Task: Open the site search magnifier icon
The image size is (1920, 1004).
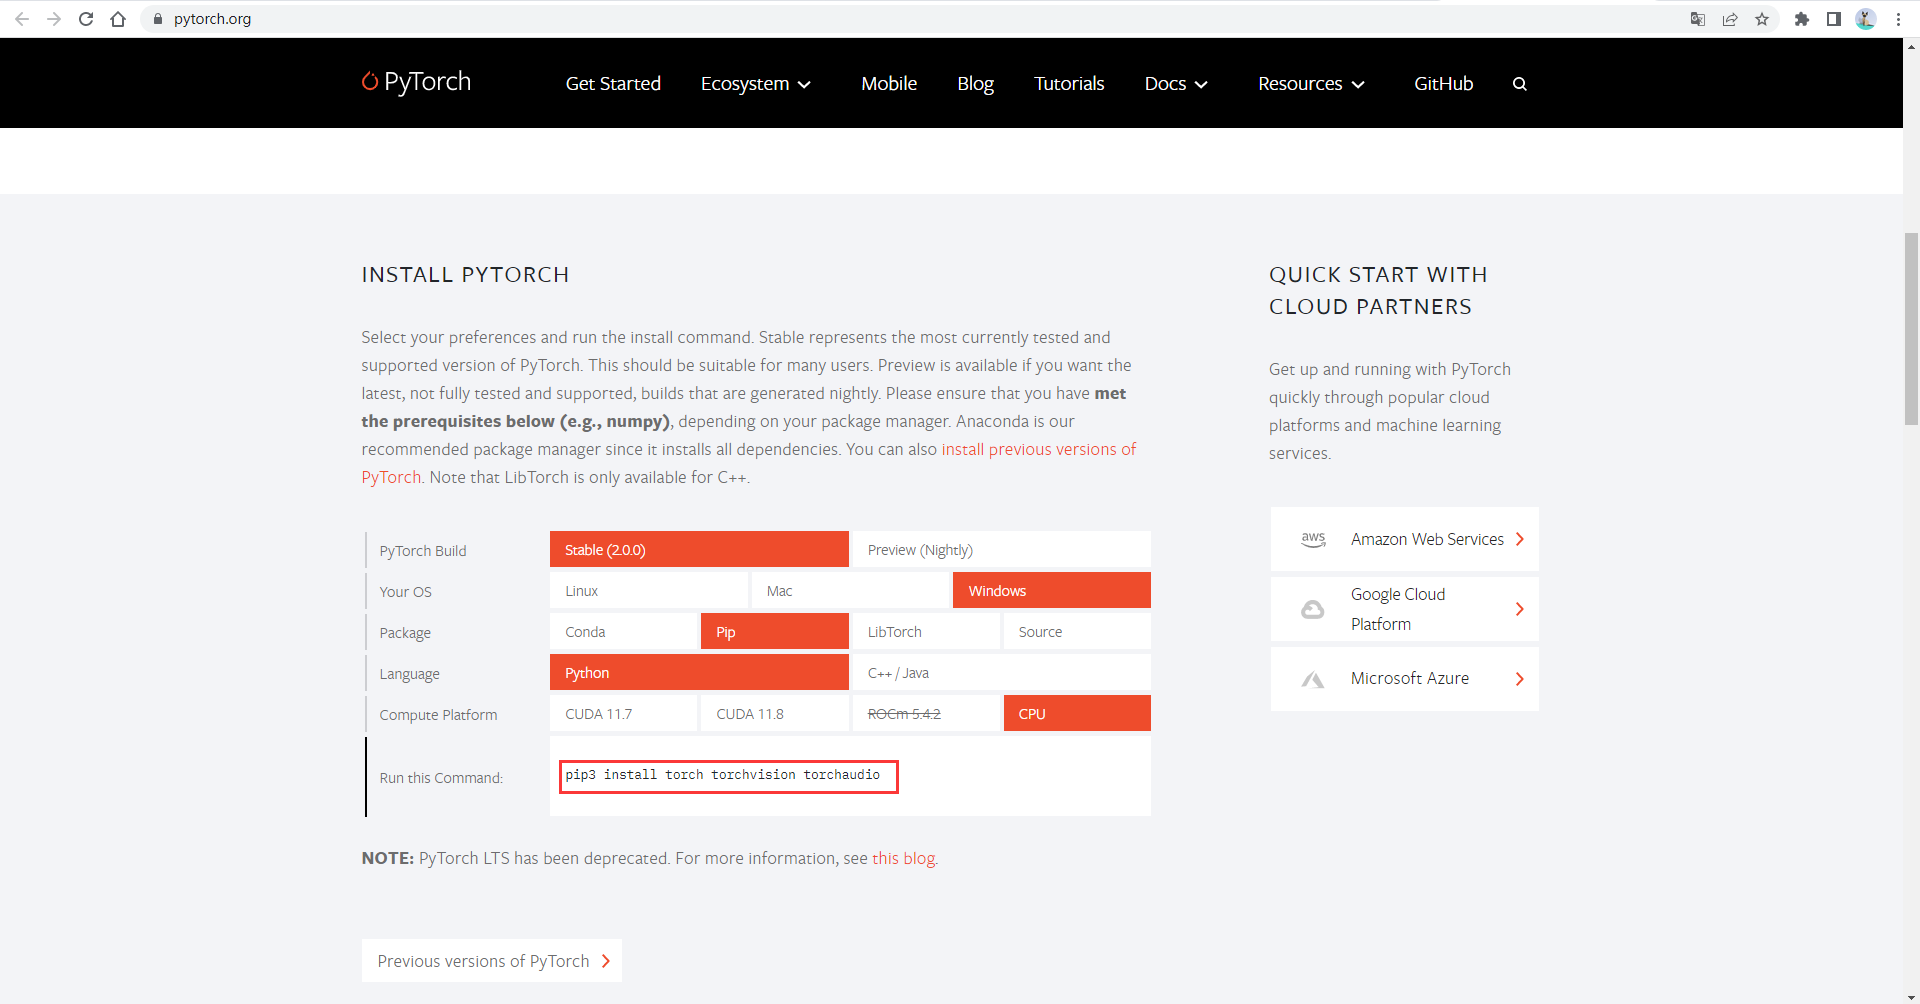Action: [1520, 84]
